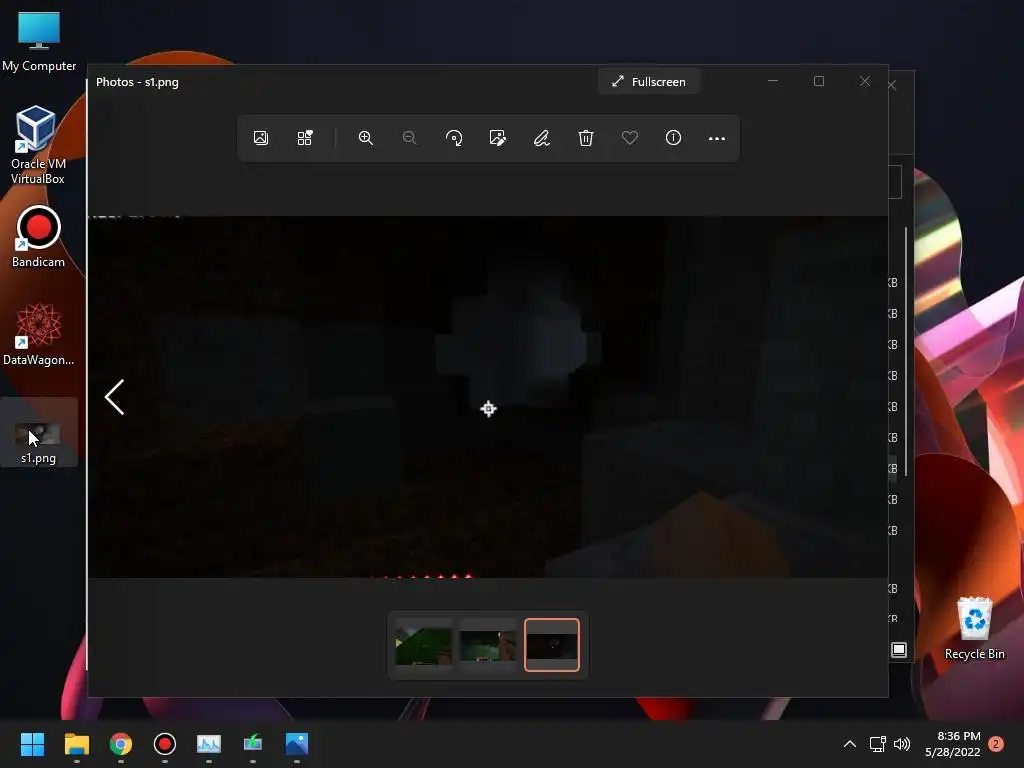Open the Windows Start menu
Image resolution: width=1024 pixels, height=768 pixels.
pyautogui.click(x=32, y=744)
